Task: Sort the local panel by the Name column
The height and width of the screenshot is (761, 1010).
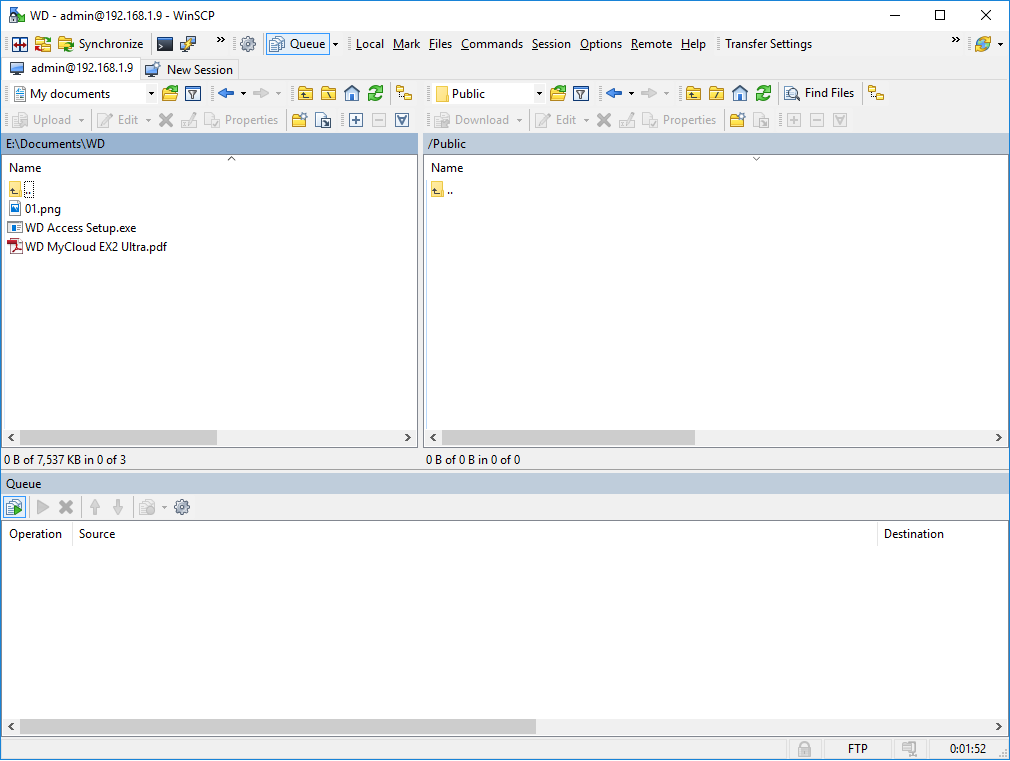Action: click(x=25, y=168)
